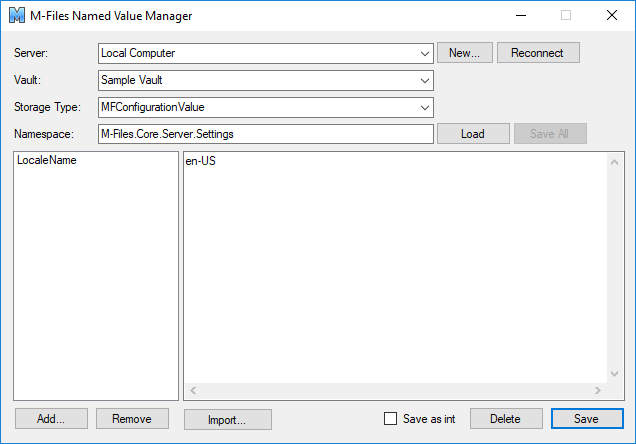
Task: Click inside the value editor showing en-US
Action: (x=395, y=268)
